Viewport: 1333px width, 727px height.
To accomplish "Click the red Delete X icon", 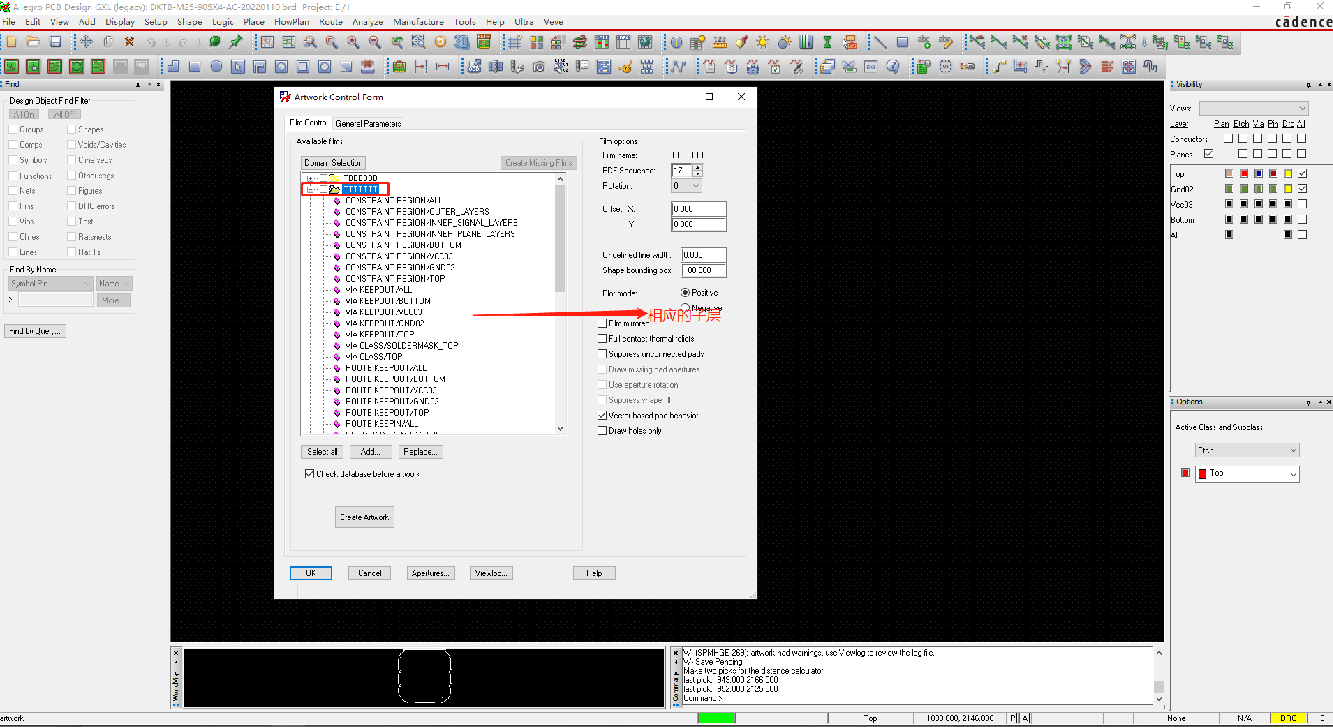I will [129, 42].
